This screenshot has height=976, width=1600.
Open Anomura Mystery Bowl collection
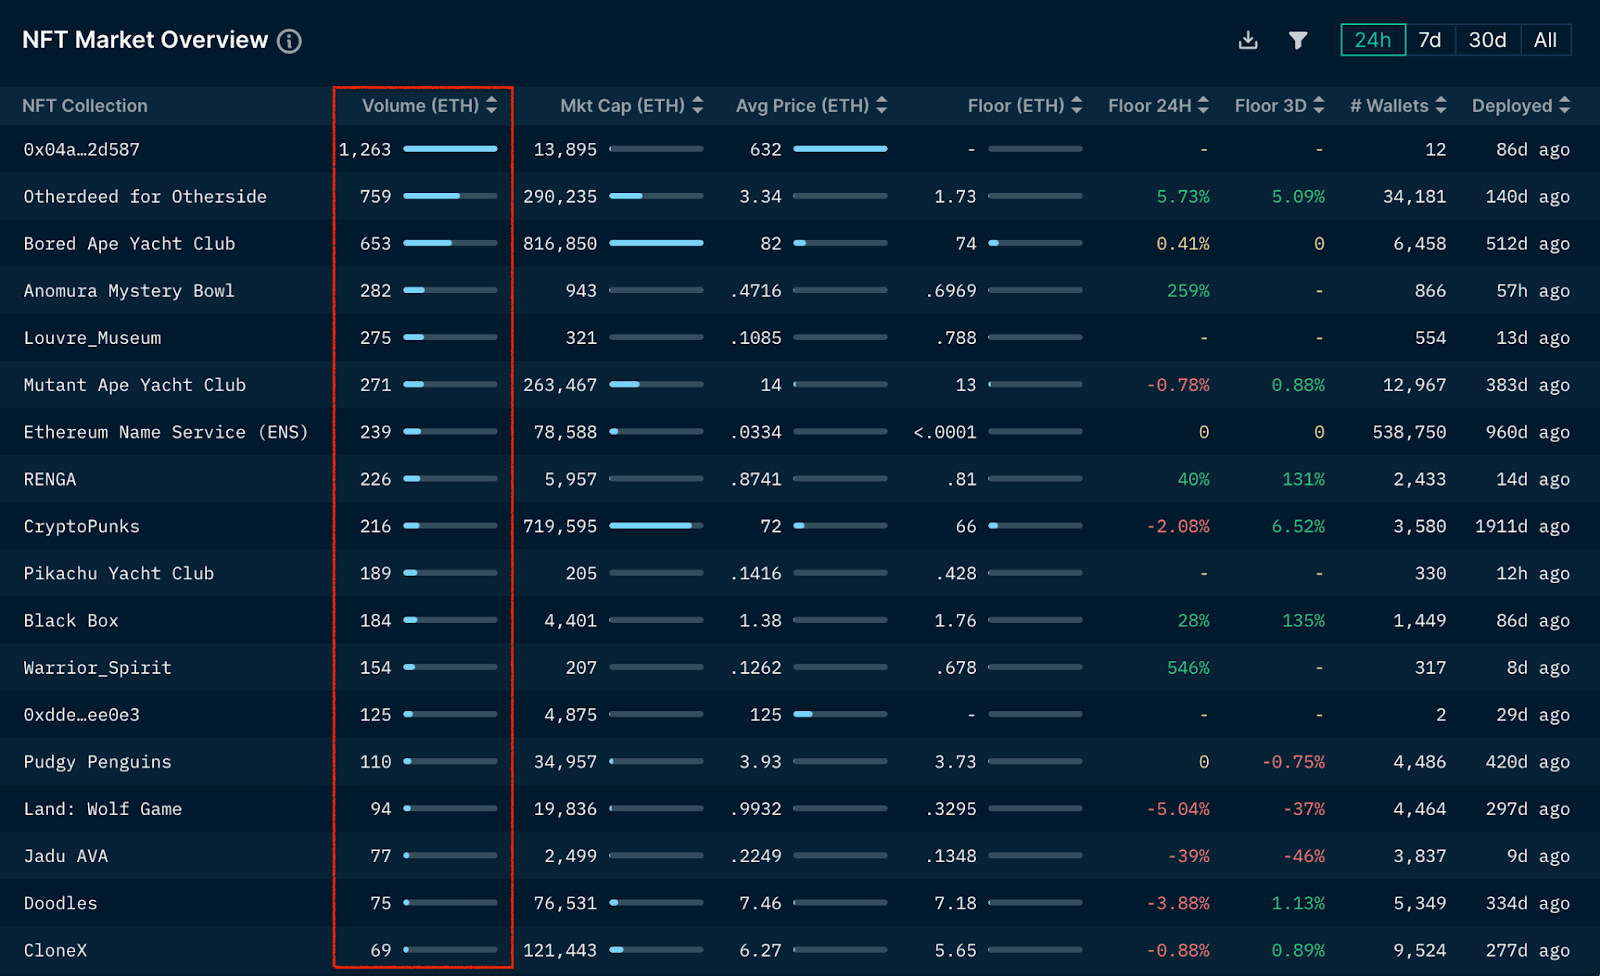(129, 291)
